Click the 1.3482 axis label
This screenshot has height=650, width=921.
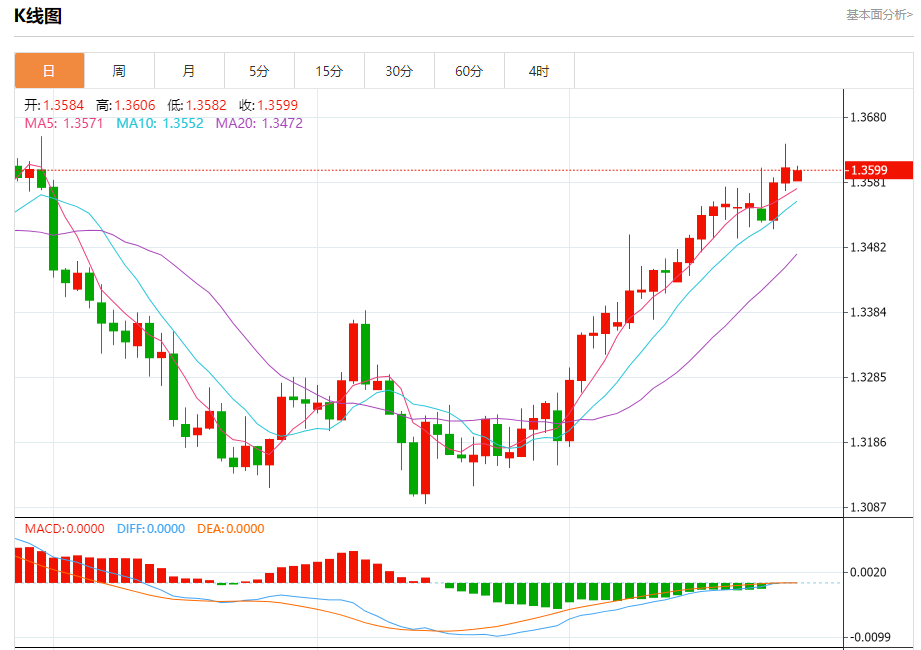(868, 247)
